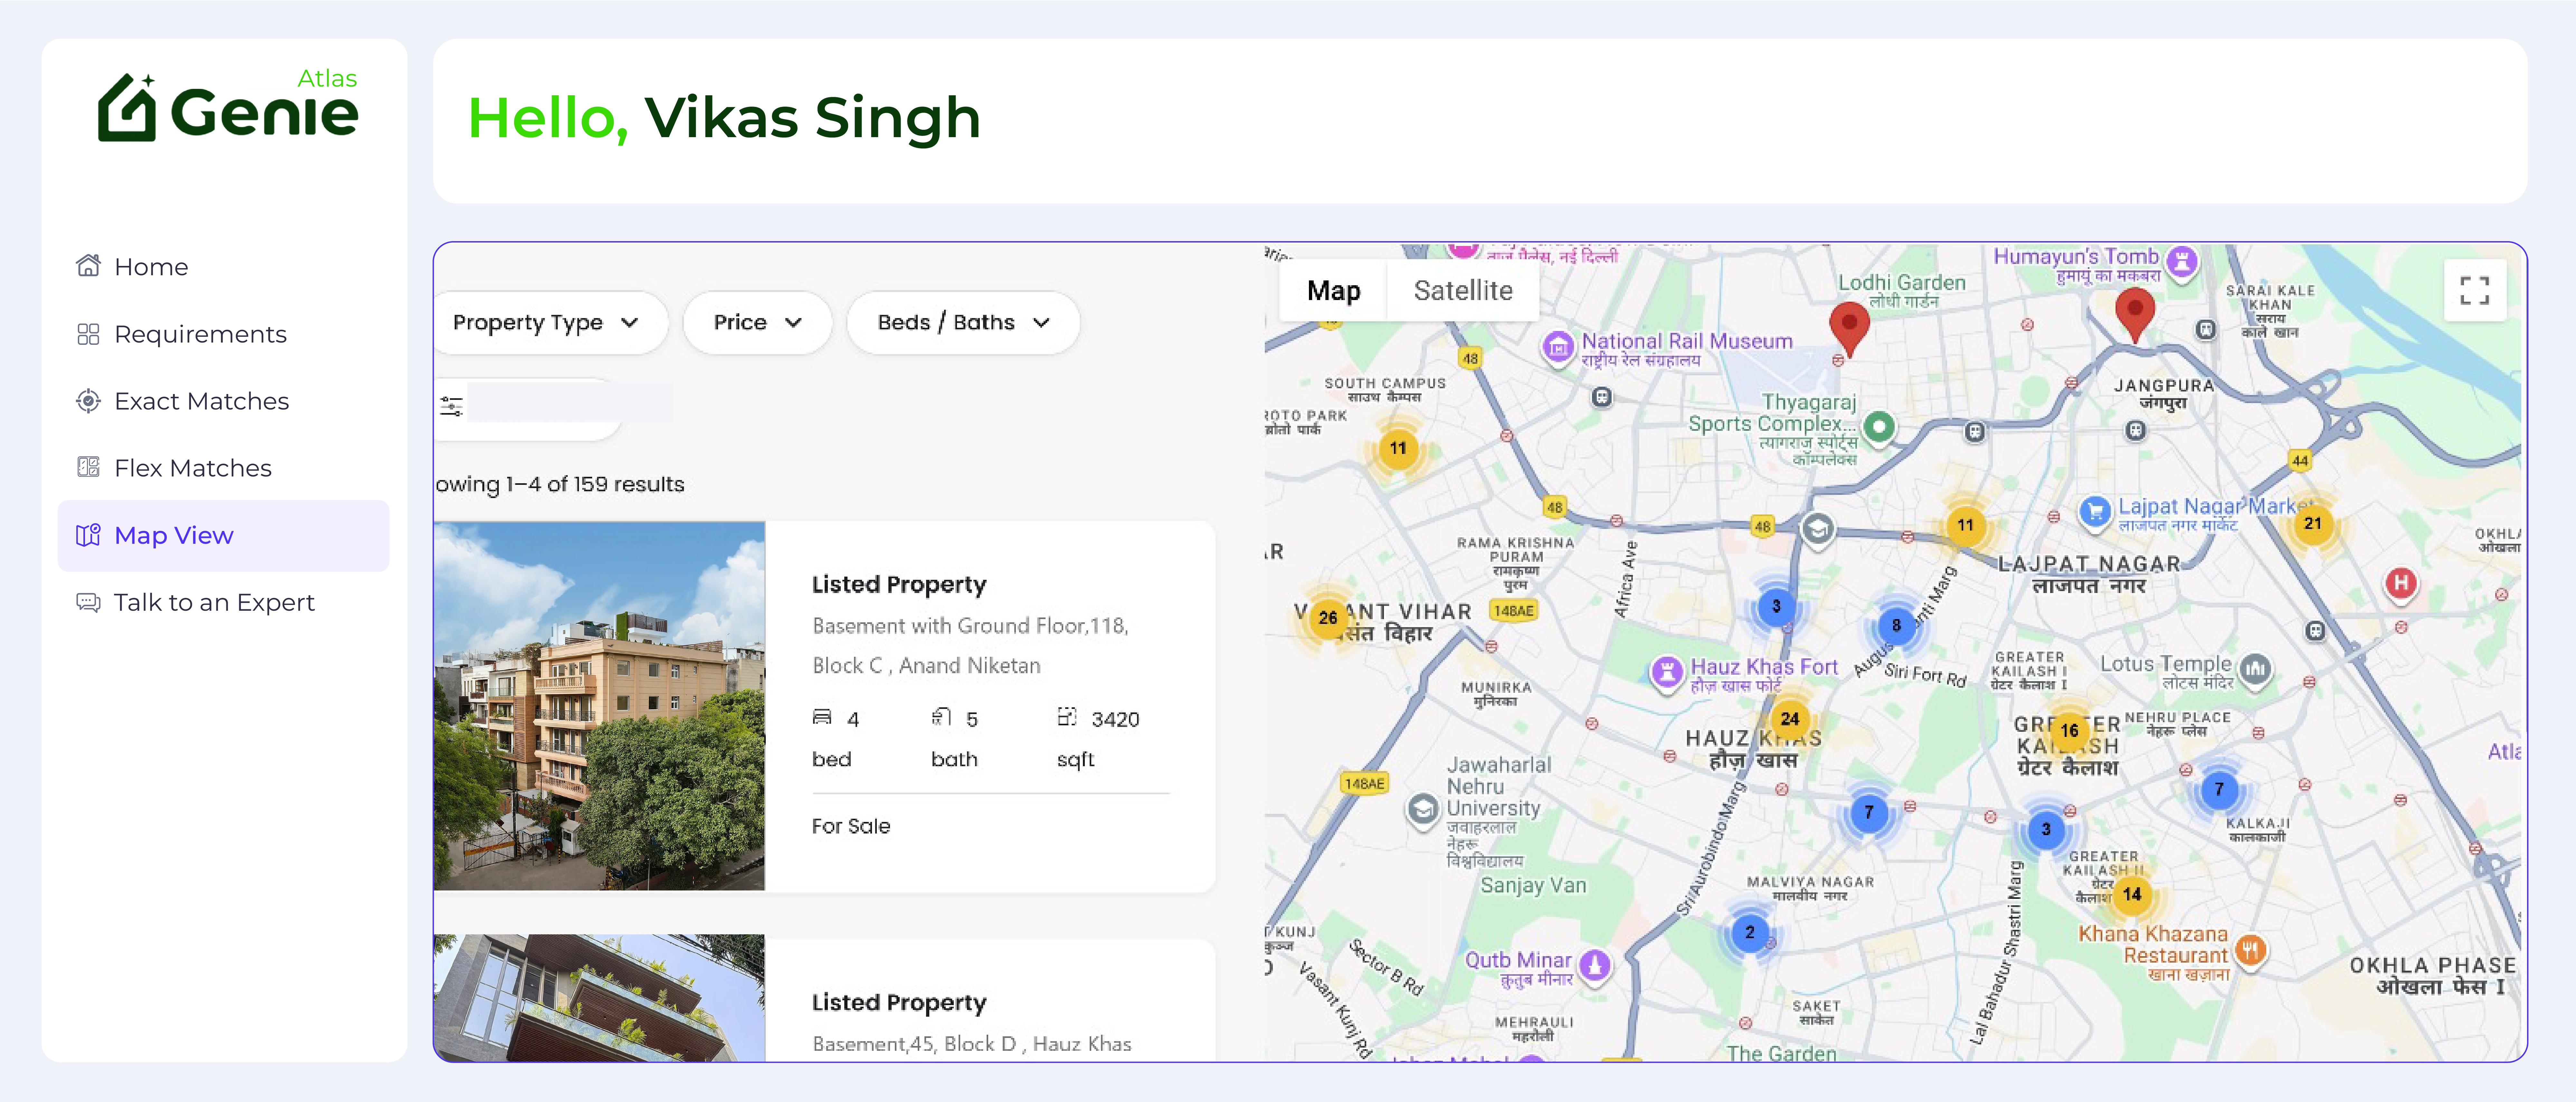
Task: Open the Price filter dropdown
Action: tap(757, 322)
